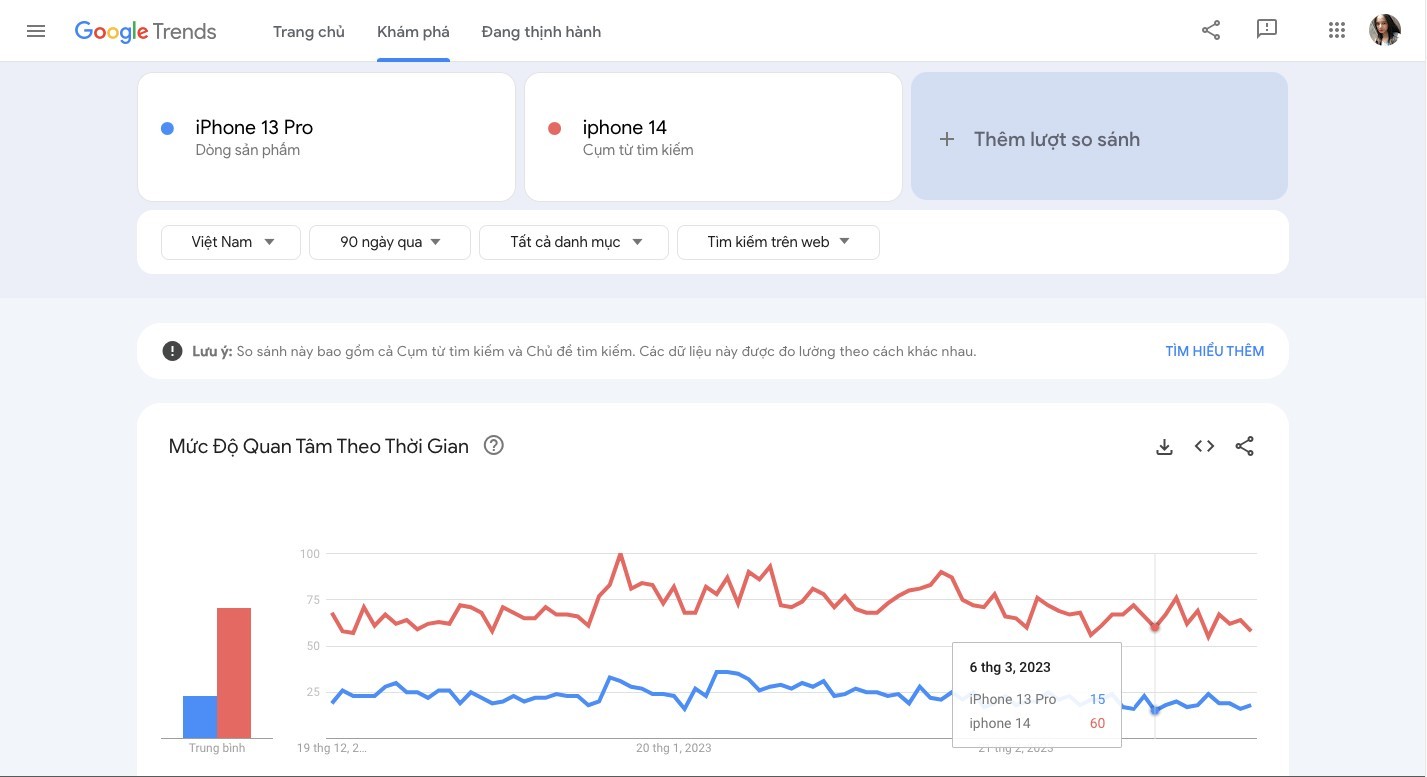Add a comparison with Thêm lượt so sánh

coord(1099,136)
